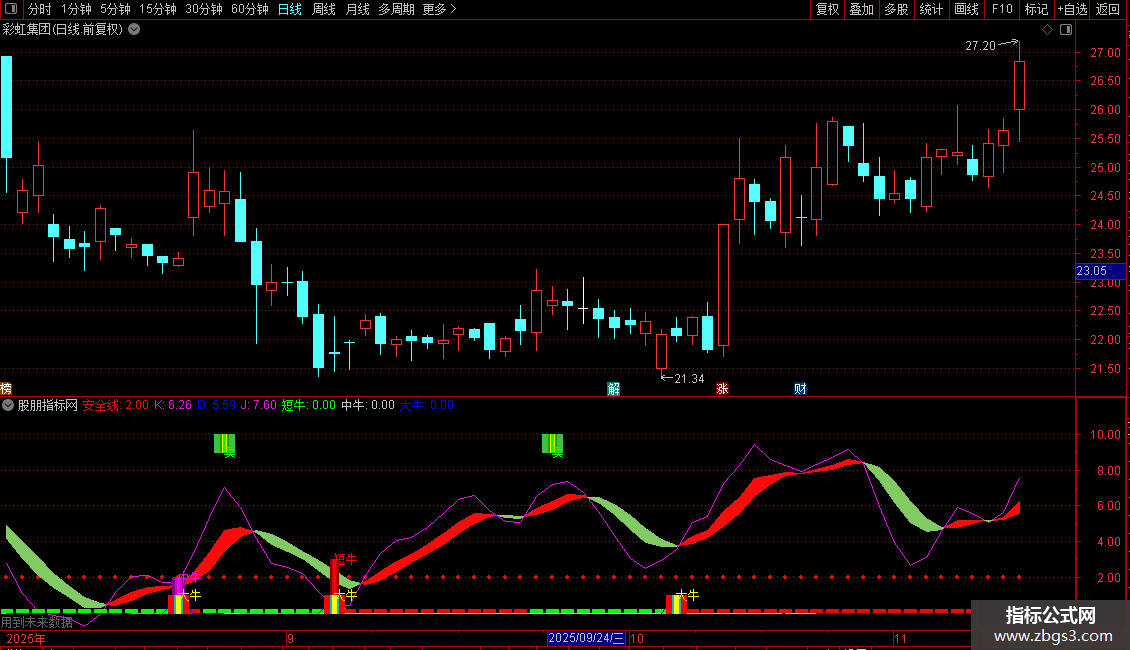Screen dimensions: 1130x650
Task: Click the month 11 axis label
Action: tap(900, 638)
